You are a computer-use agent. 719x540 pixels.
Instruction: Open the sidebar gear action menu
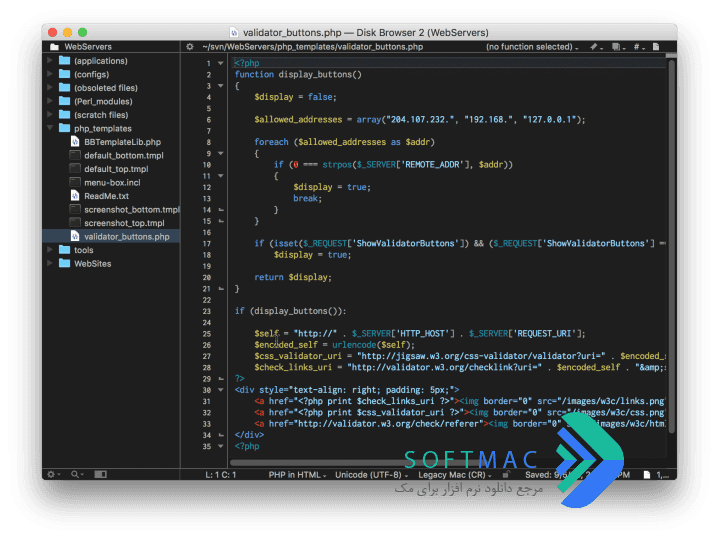pyautogui.click(x=51, y=474)
